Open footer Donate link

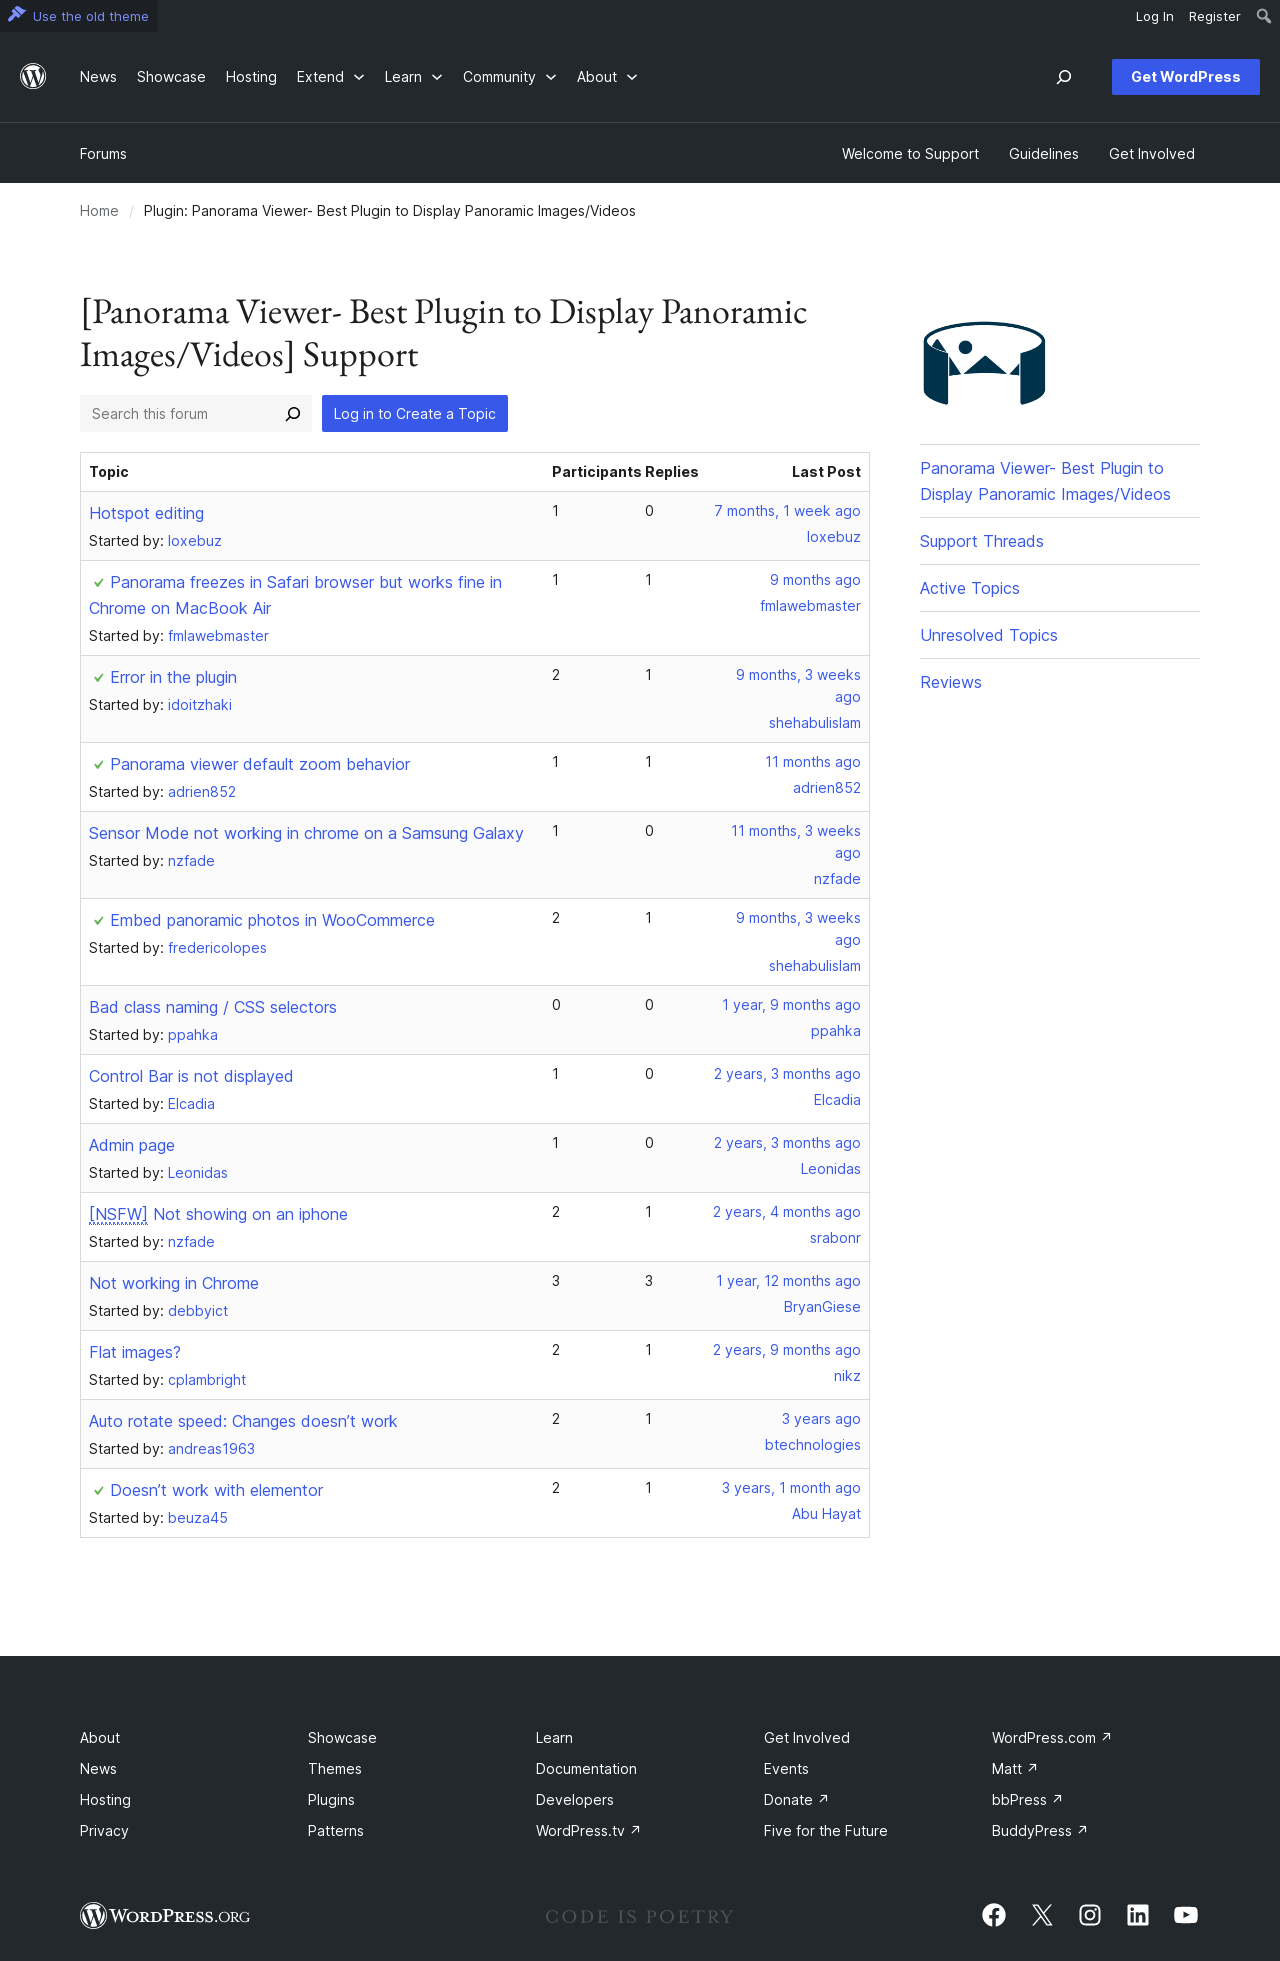[x=796, y=1800]
